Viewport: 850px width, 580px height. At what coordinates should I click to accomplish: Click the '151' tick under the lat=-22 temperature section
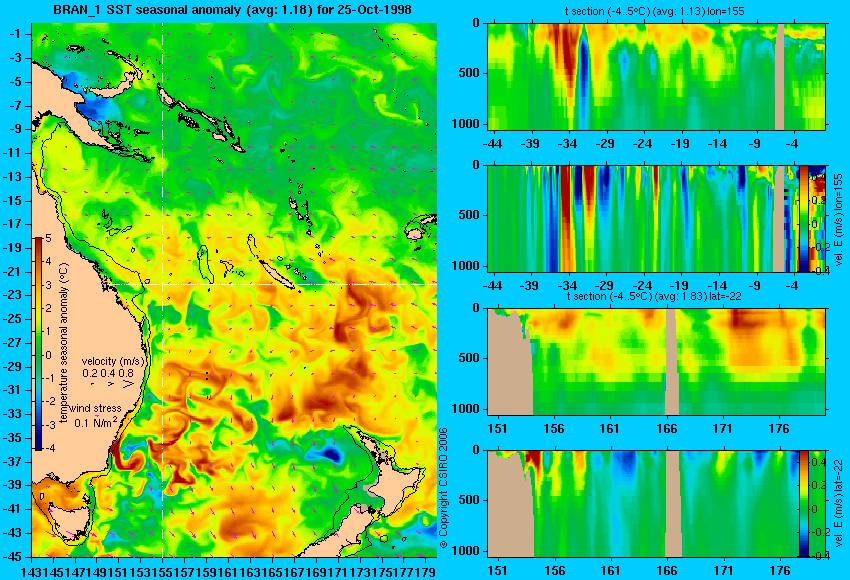[x=497, y=429]
